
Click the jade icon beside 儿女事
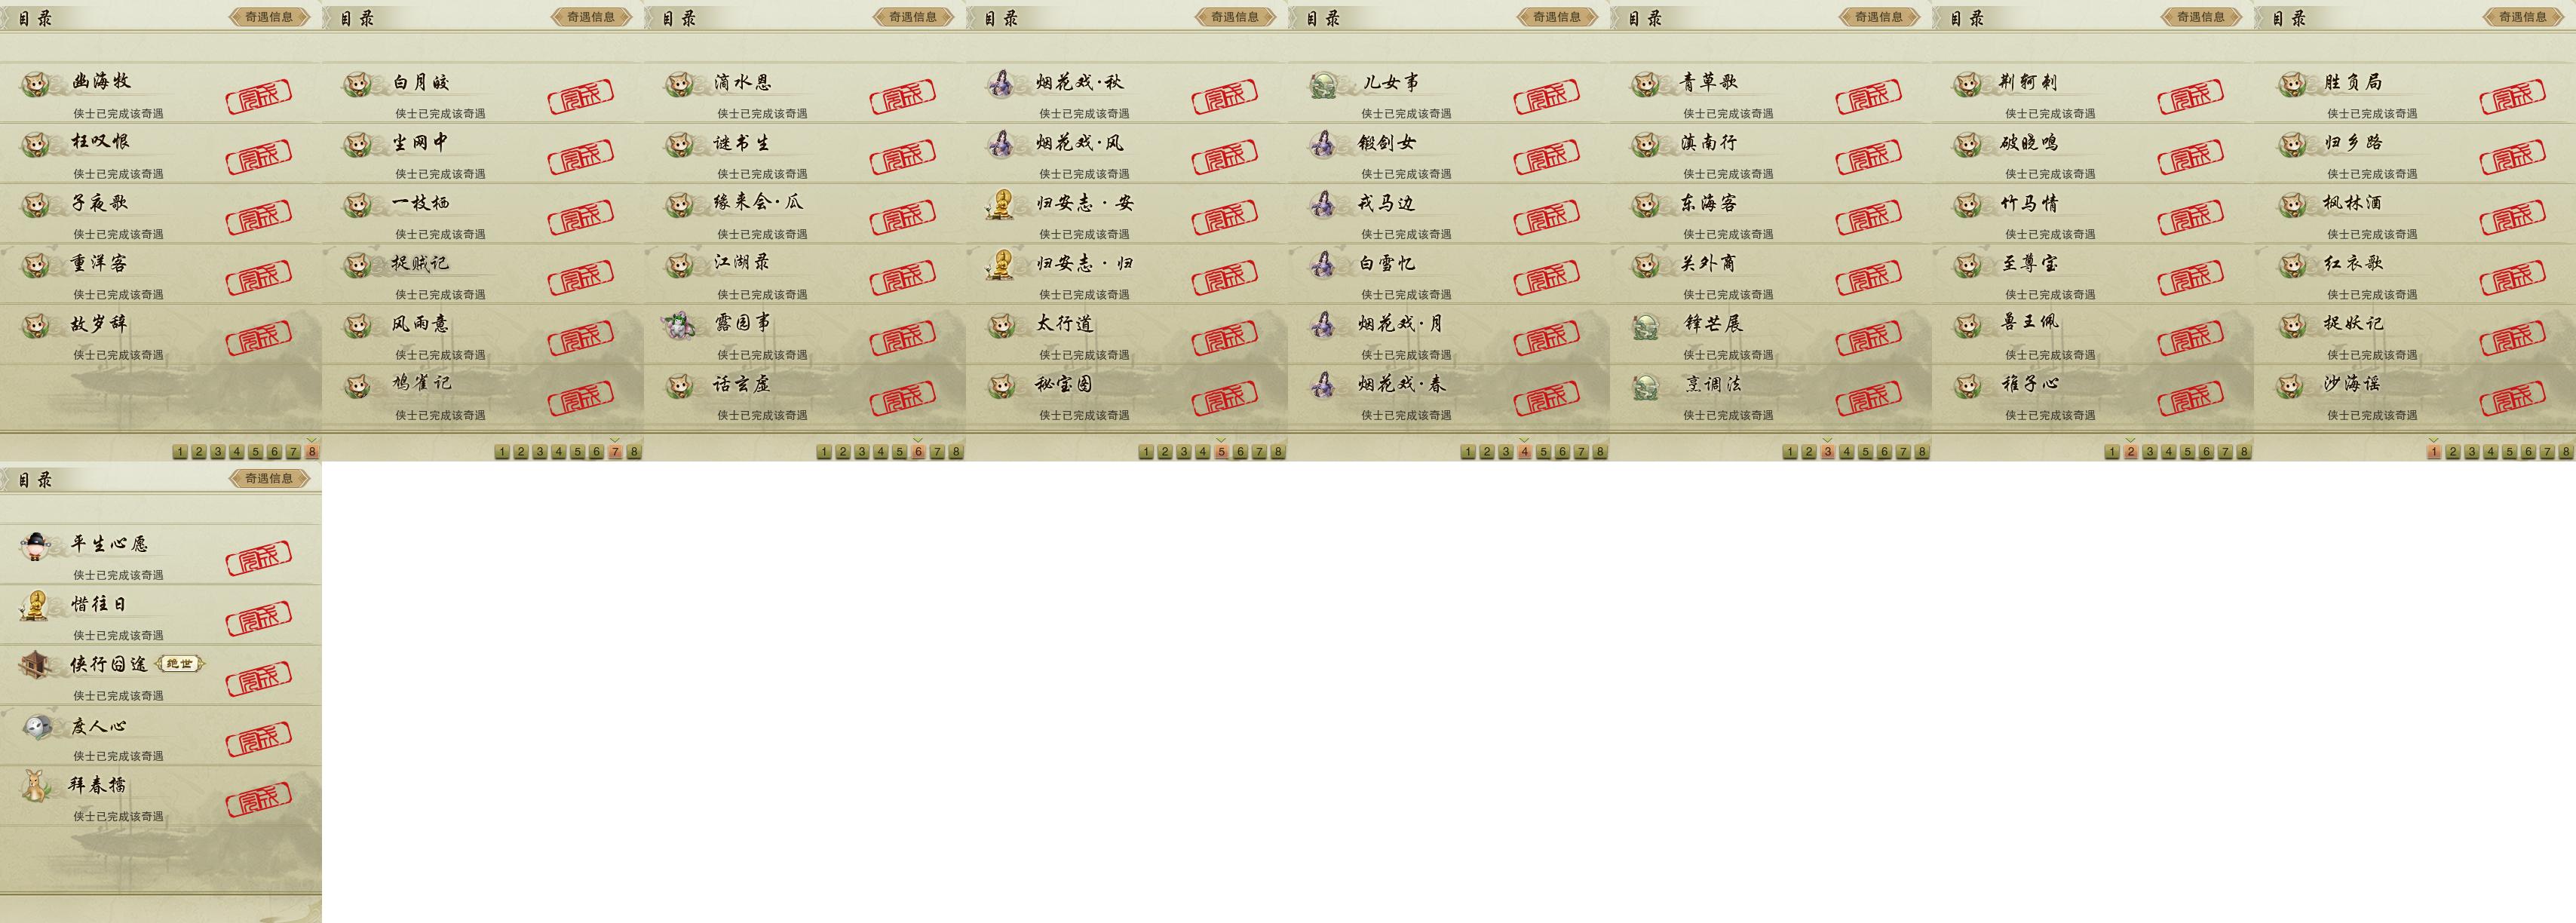coord(1324,84)
